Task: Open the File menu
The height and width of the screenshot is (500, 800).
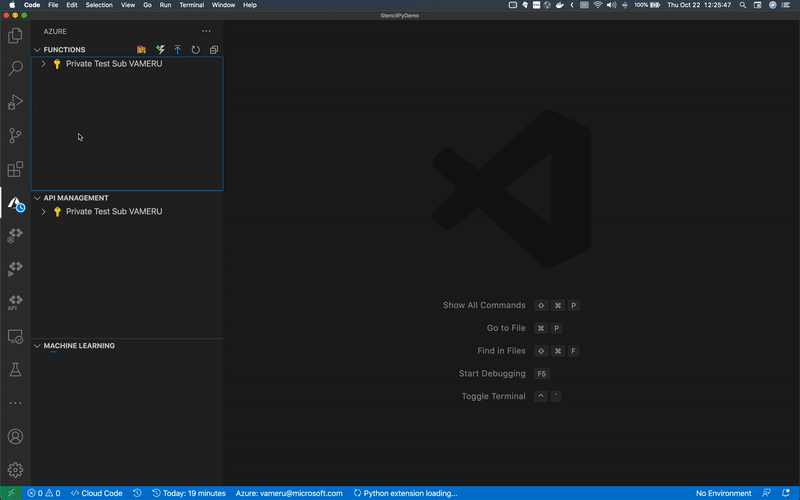Action: [x=53, y=5]
